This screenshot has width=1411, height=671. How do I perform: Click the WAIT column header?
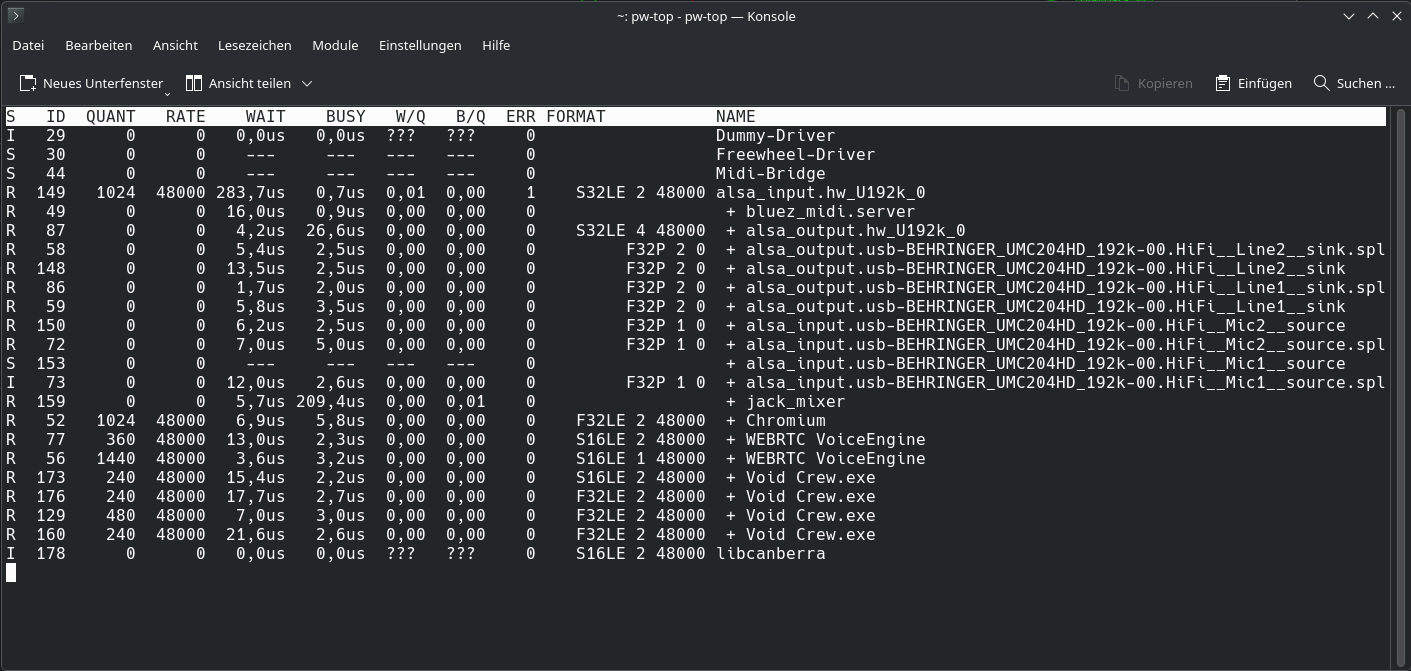[x=266, y=116]
